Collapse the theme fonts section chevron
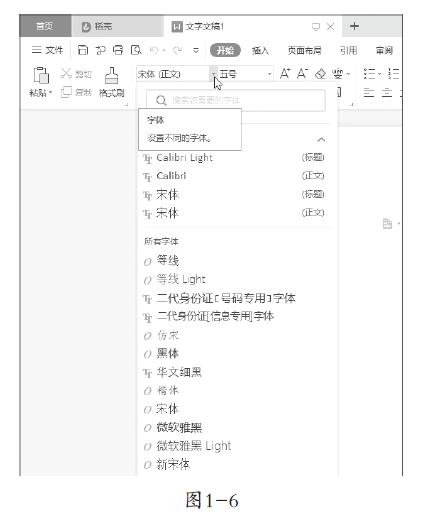Image resolution: width=423 pixels, height=516 pixels. (321, 139)
